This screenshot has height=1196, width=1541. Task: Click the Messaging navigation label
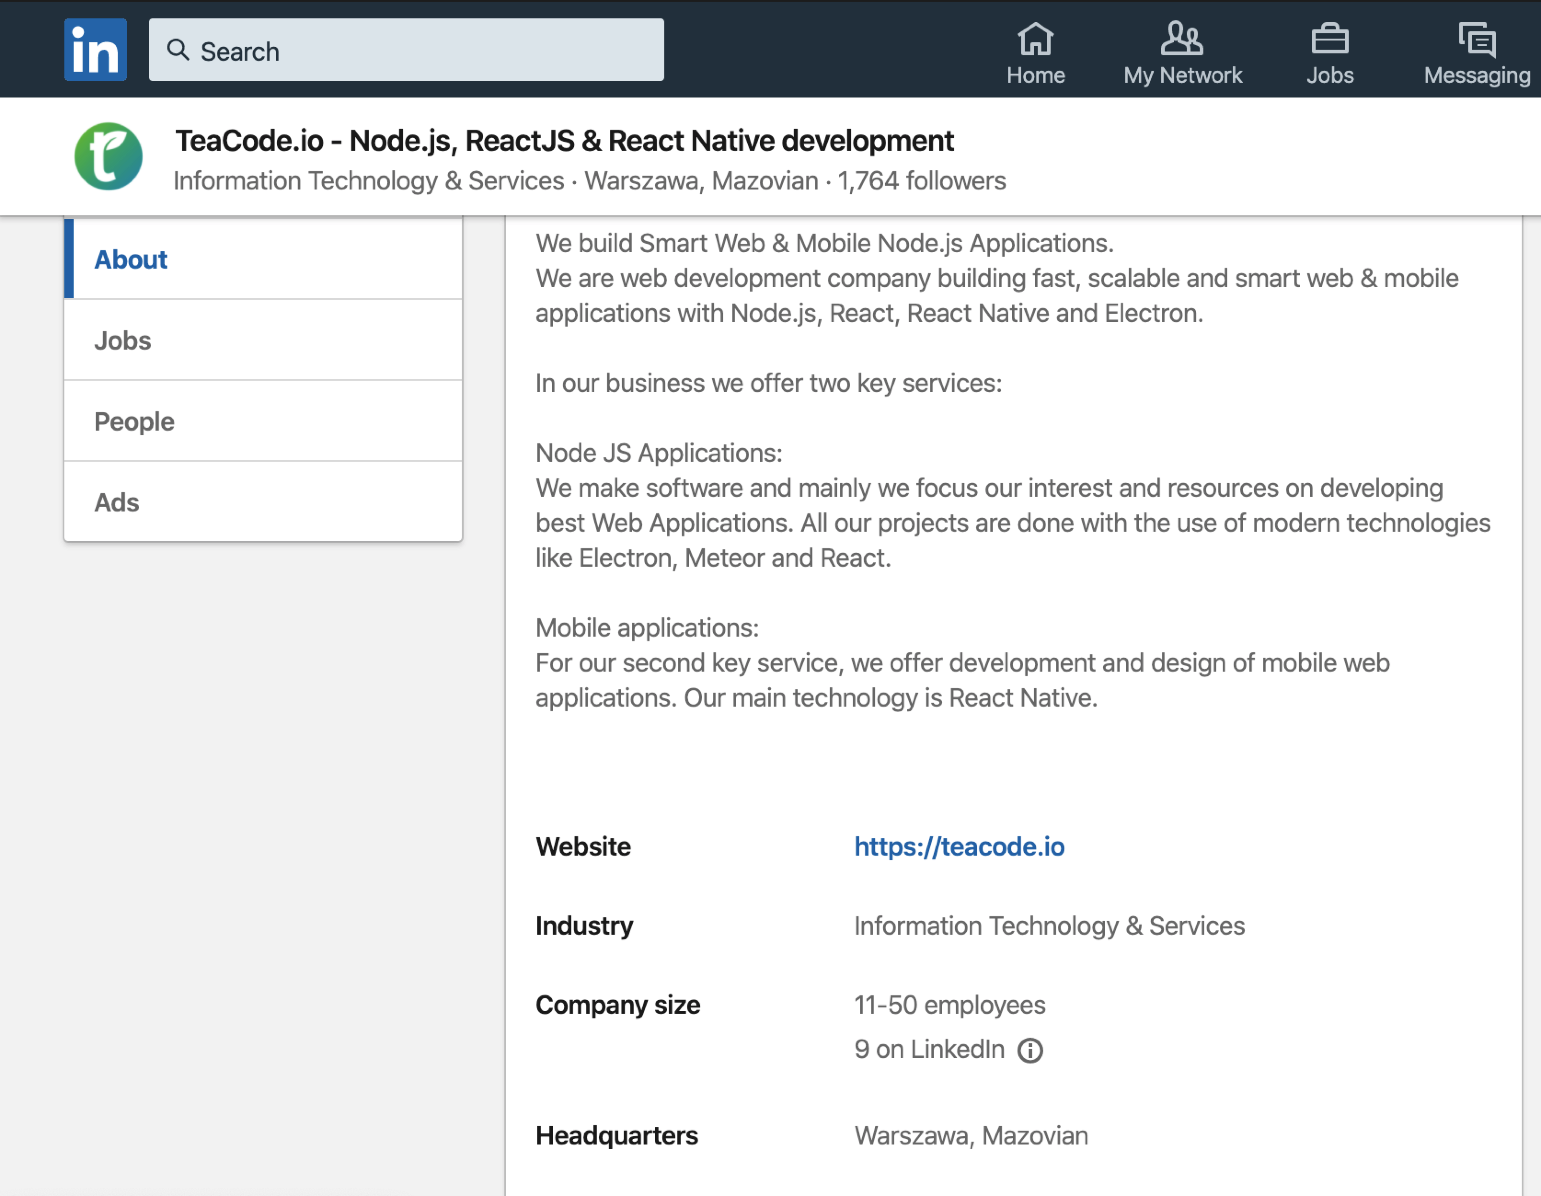[1477, 76]
